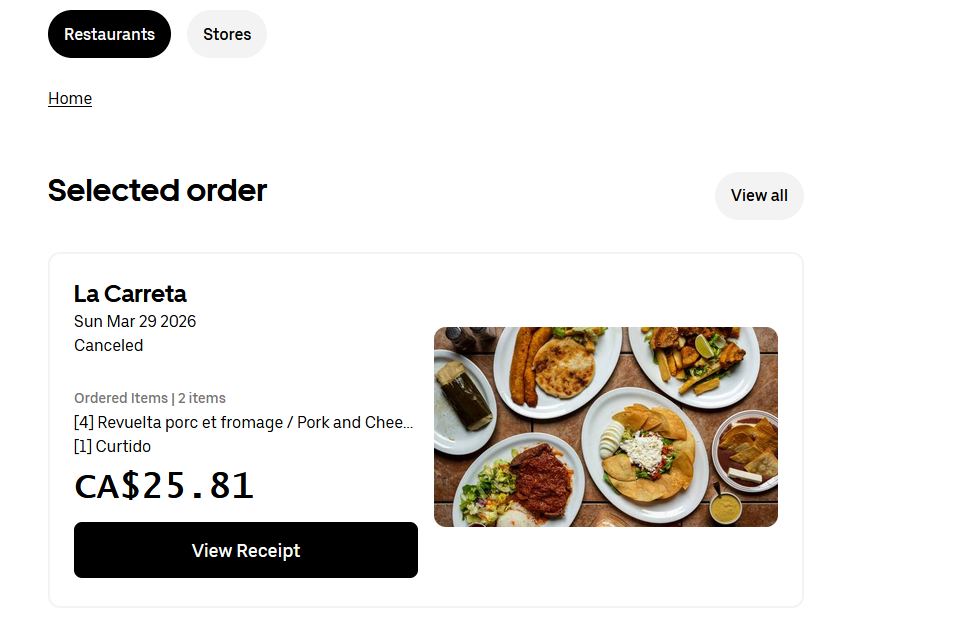The height and width of the screenshot is (621, 956).
Task: Click the quantity marker next to Curtido
Action: (84, 445)
